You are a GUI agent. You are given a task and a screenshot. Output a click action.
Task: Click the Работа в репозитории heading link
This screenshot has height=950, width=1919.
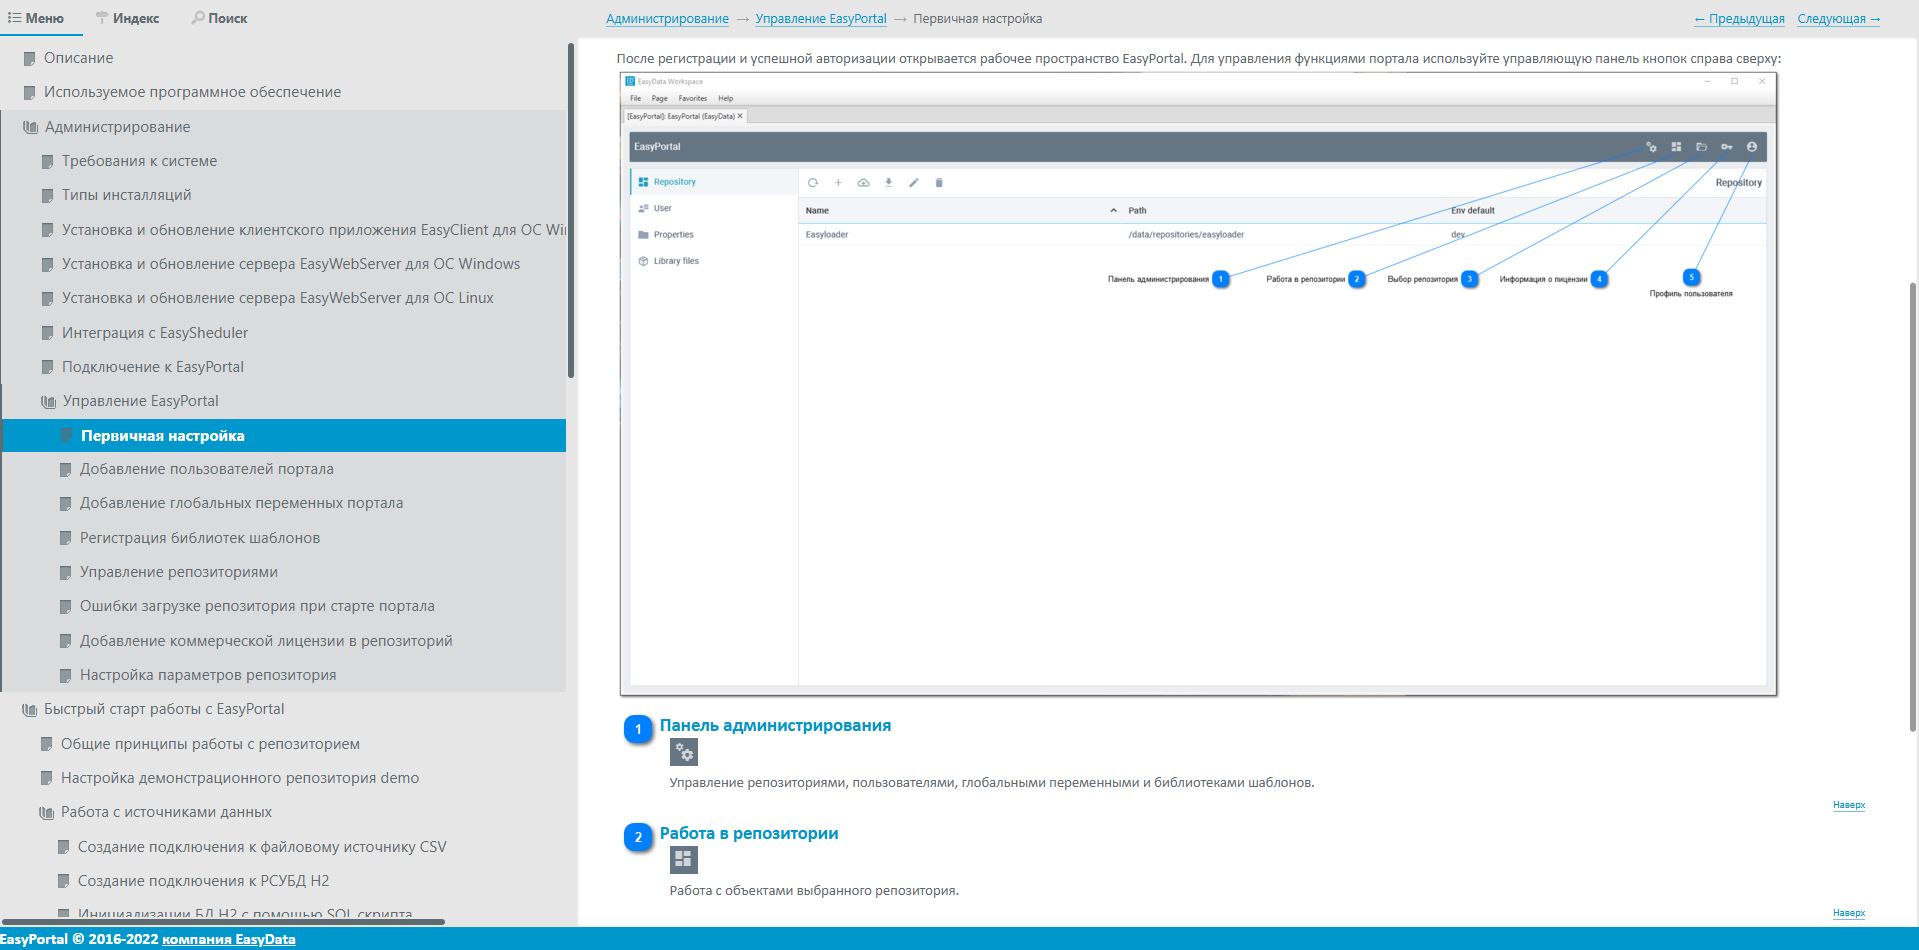pyautogui.click(x=749, y=833)
